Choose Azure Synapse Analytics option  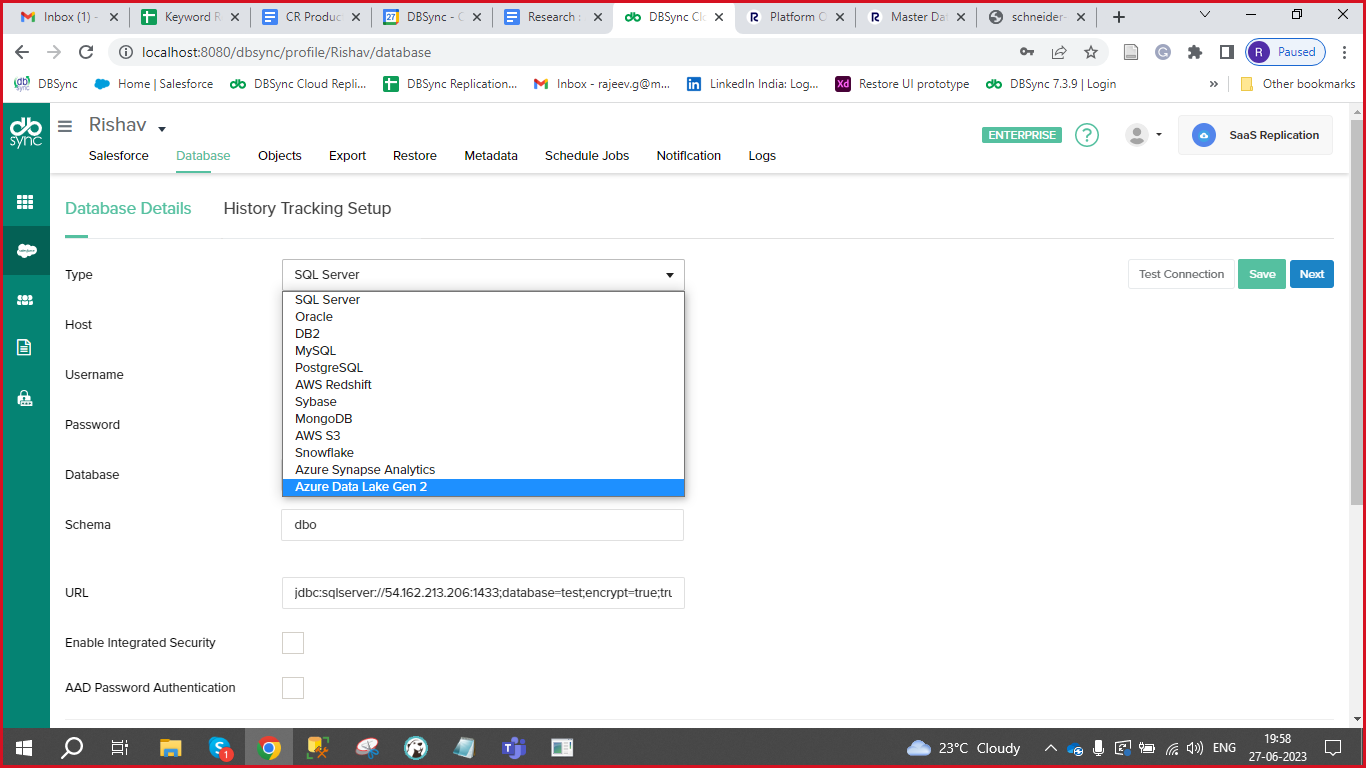(x=483, y=470)
